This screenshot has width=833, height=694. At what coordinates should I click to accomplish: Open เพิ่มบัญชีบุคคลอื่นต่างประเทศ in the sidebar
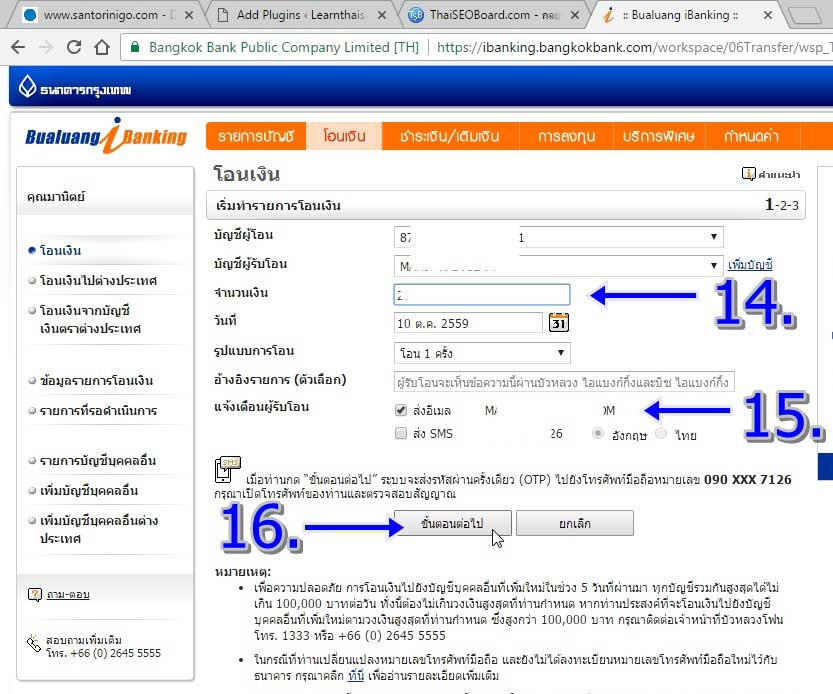(x=99, y=529)
